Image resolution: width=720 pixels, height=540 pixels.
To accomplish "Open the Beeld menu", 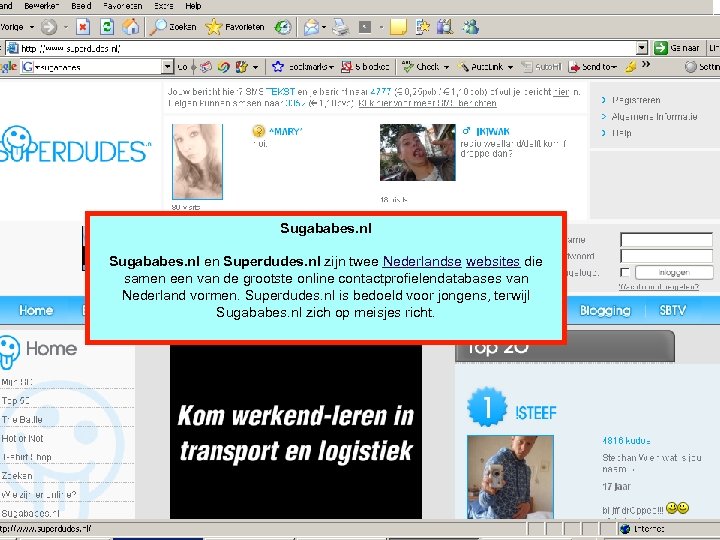I will click(81, 6).
